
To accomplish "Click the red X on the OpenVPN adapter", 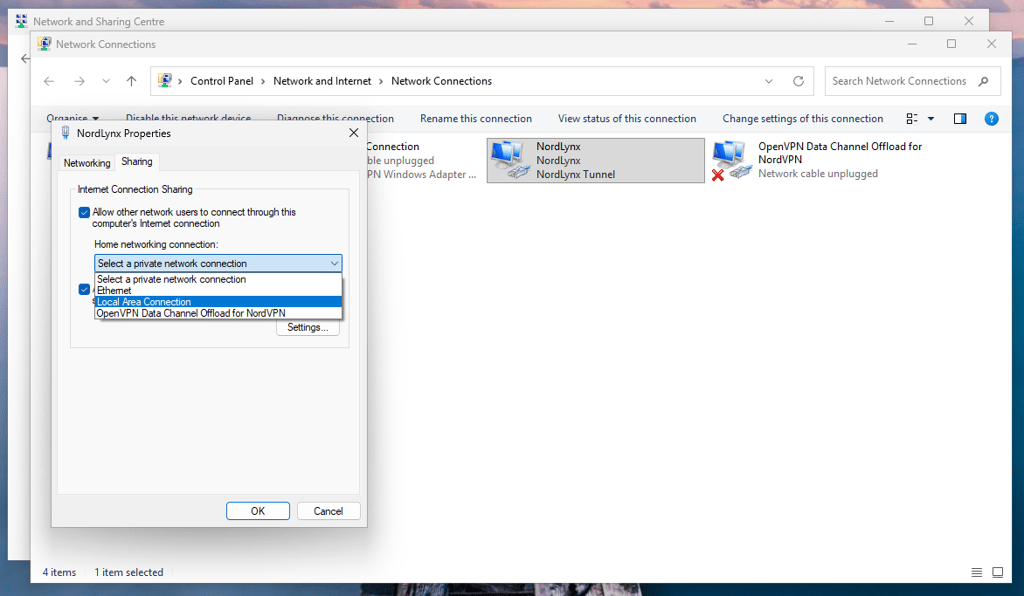I will (x=718, y=175).
